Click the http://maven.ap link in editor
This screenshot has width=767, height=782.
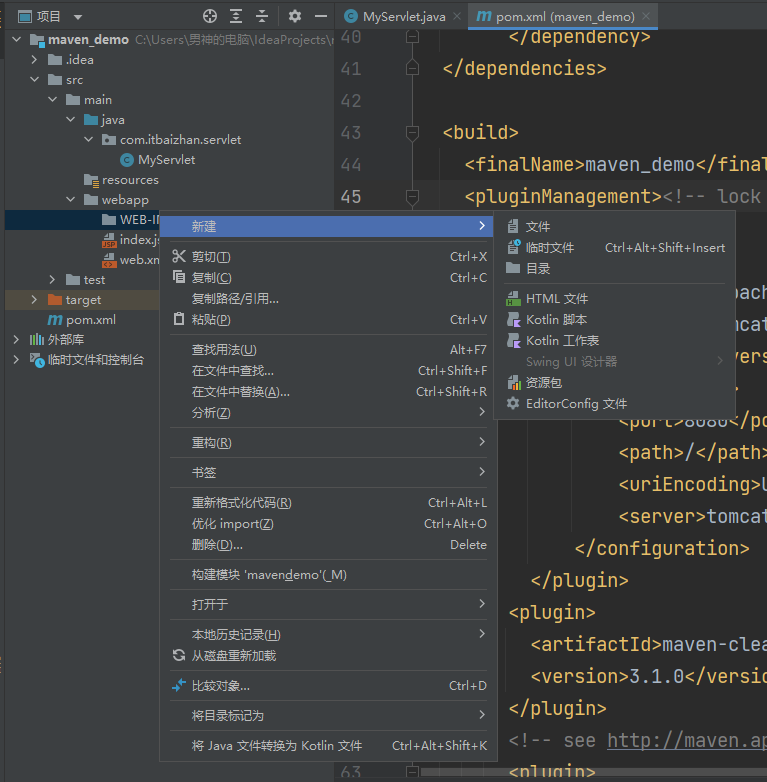click(687, 741)
